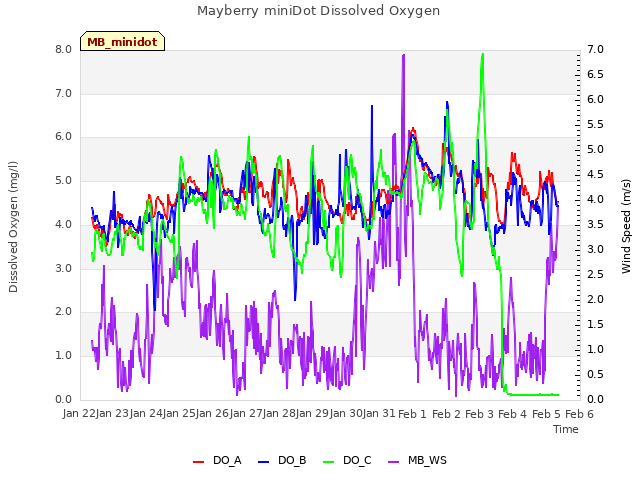Click the blue DO_B spike near Jan 31
Viewport: 640px width, 480px height.
(x=372, y=106)
